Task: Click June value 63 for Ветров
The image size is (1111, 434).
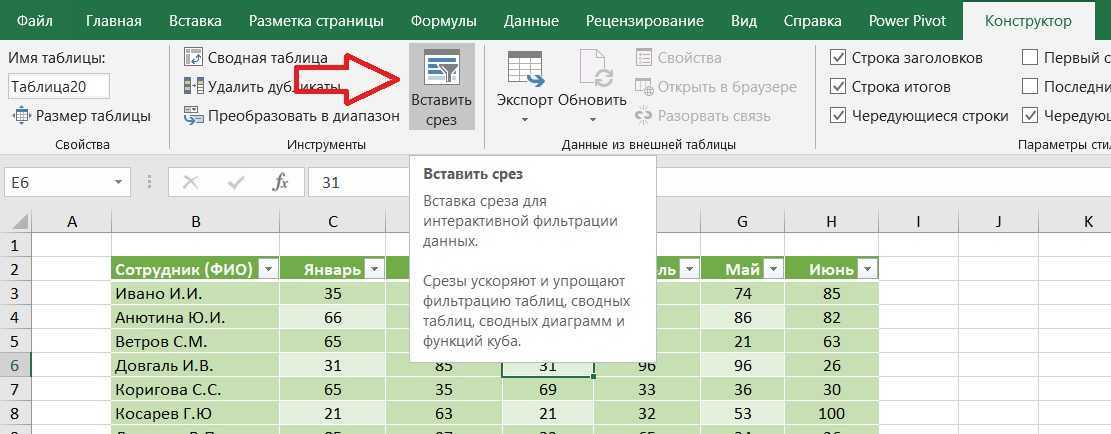Action: [832, 342]
